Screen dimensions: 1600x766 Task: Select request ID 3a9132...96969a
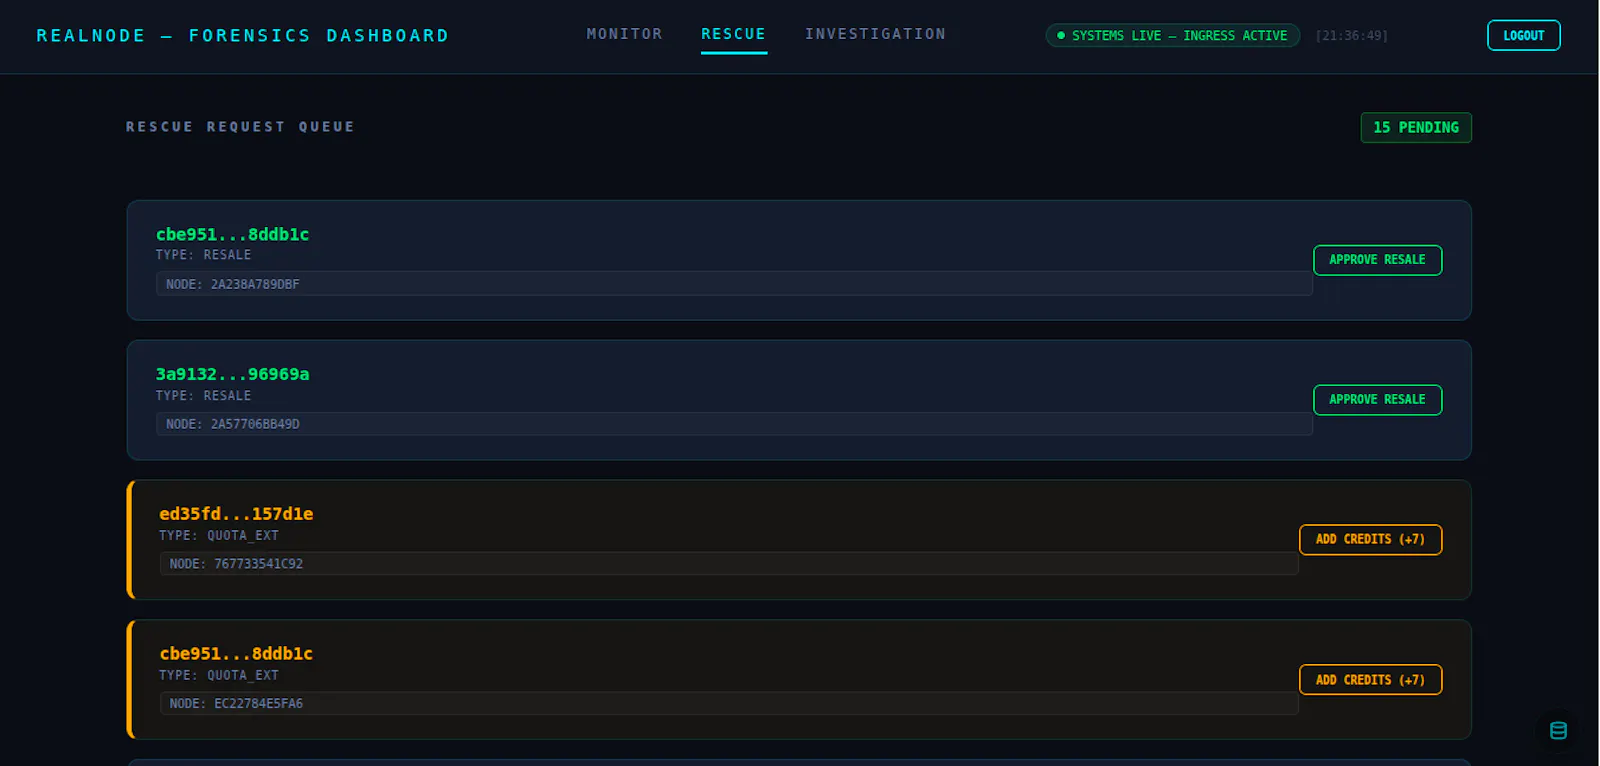[x=232, y=374]
